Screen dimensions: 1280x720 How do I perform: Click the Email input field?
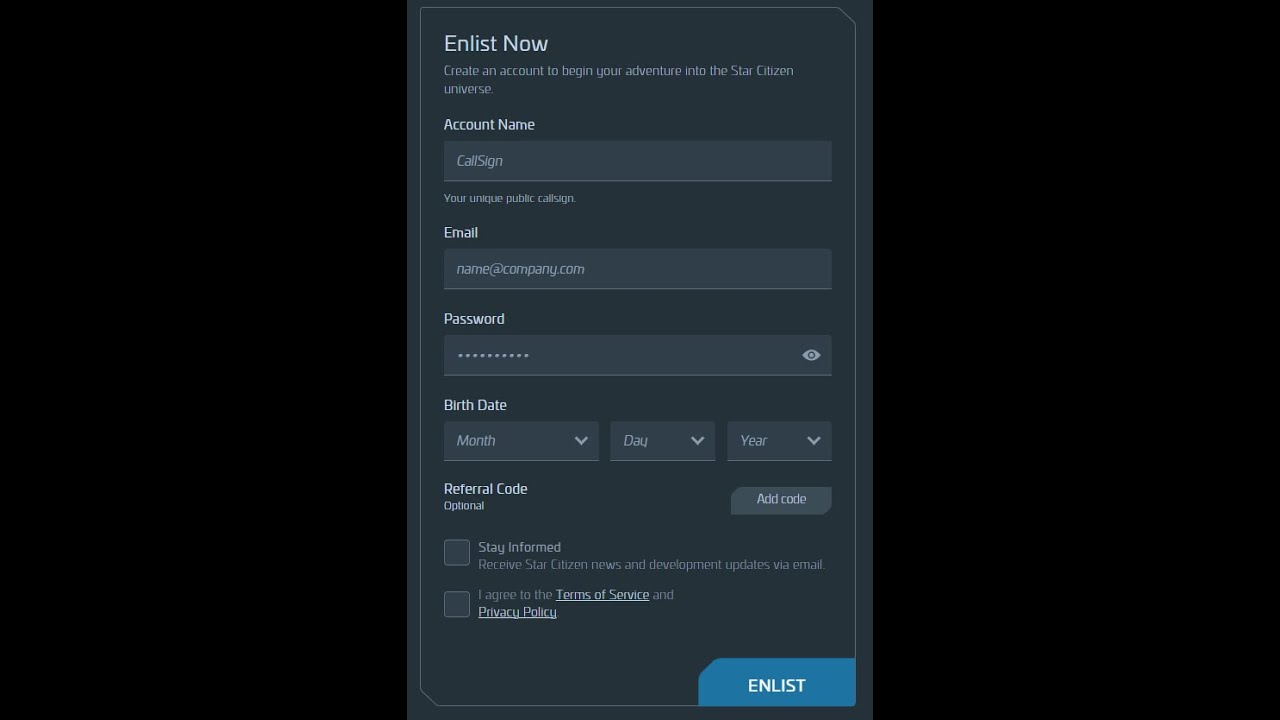[x=638, y=269]
